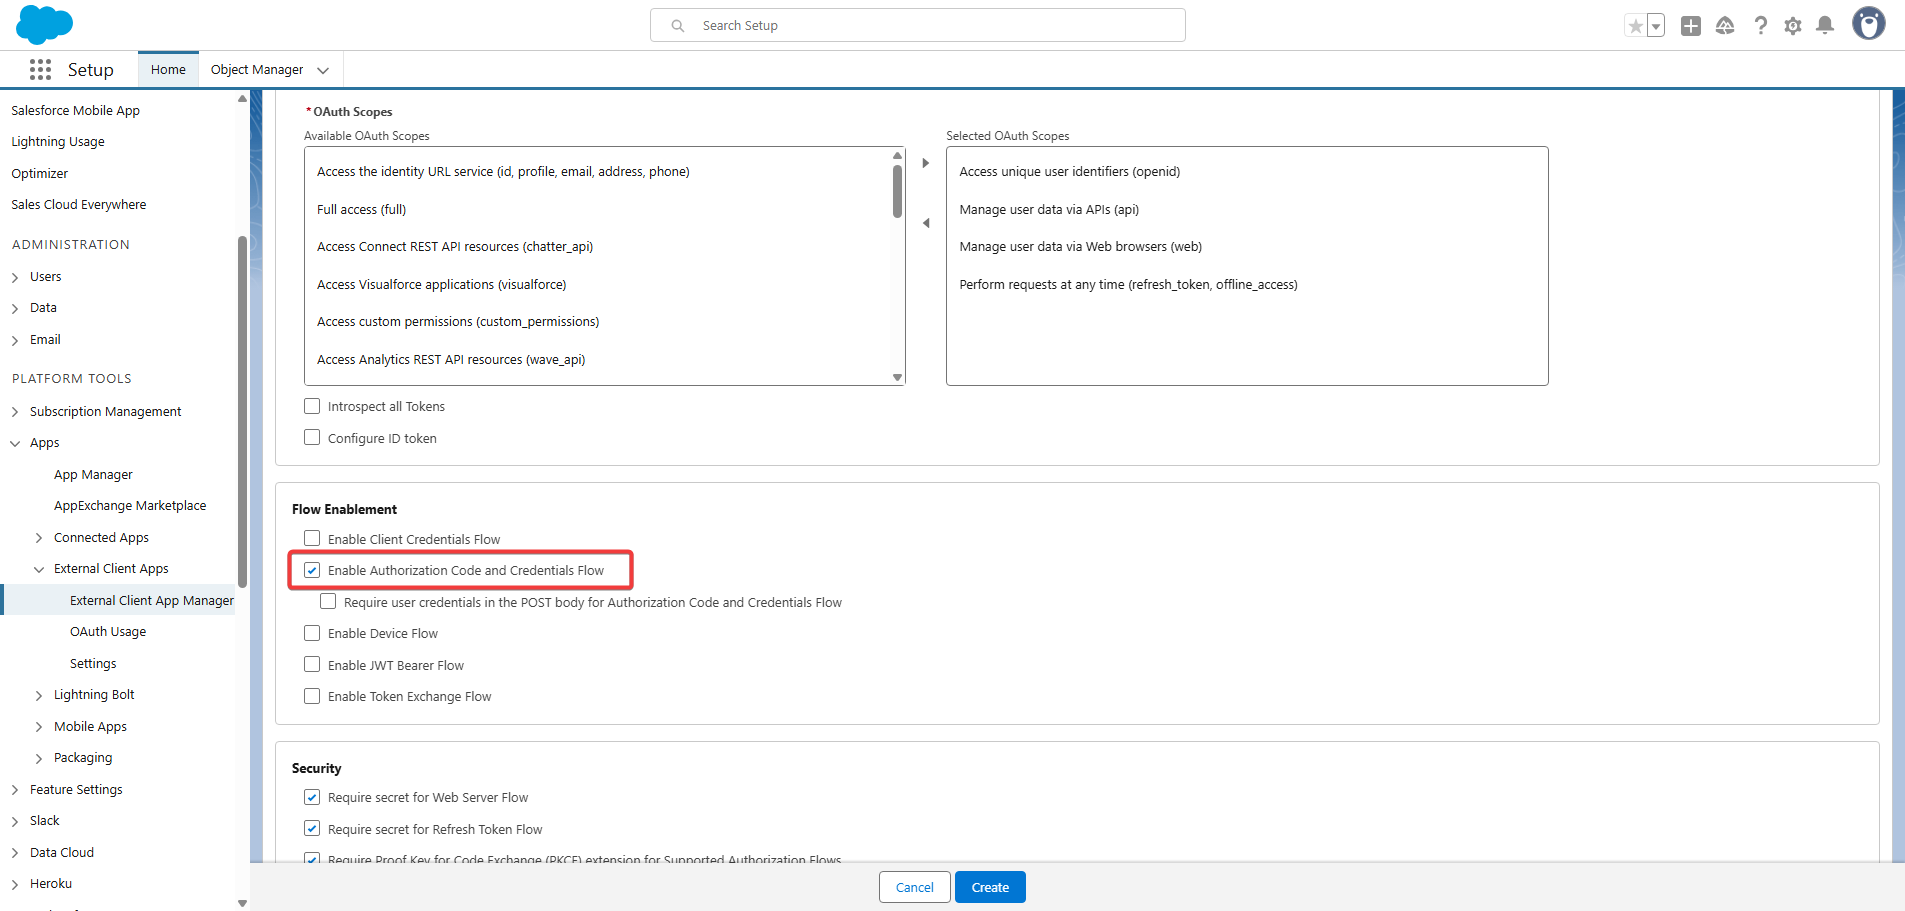Screen dimensions: 1905x911
Task: Open the Trailhead guidance icon
Action: click(x=1725, y=26)
